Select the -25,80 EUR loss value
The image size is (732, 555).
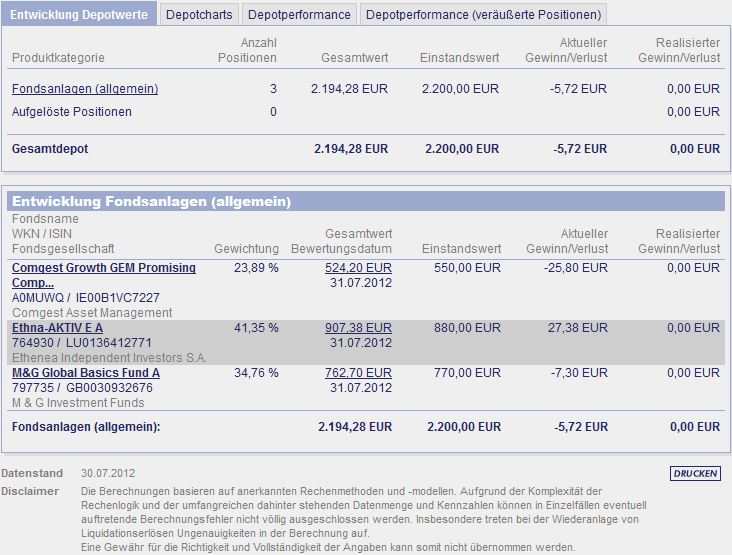[x=576, y=267]
